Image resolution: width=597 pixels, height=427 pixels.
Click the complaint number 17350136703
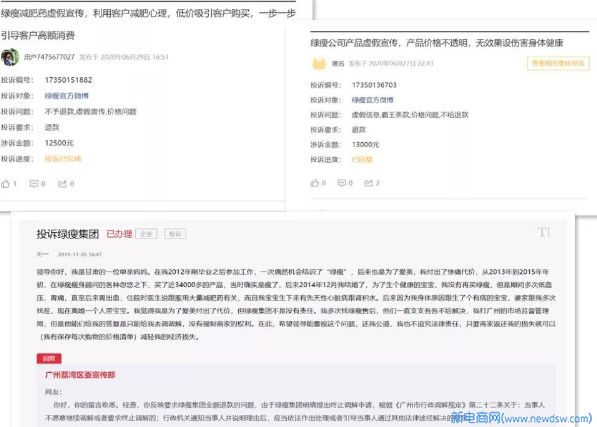click(374, 85)
